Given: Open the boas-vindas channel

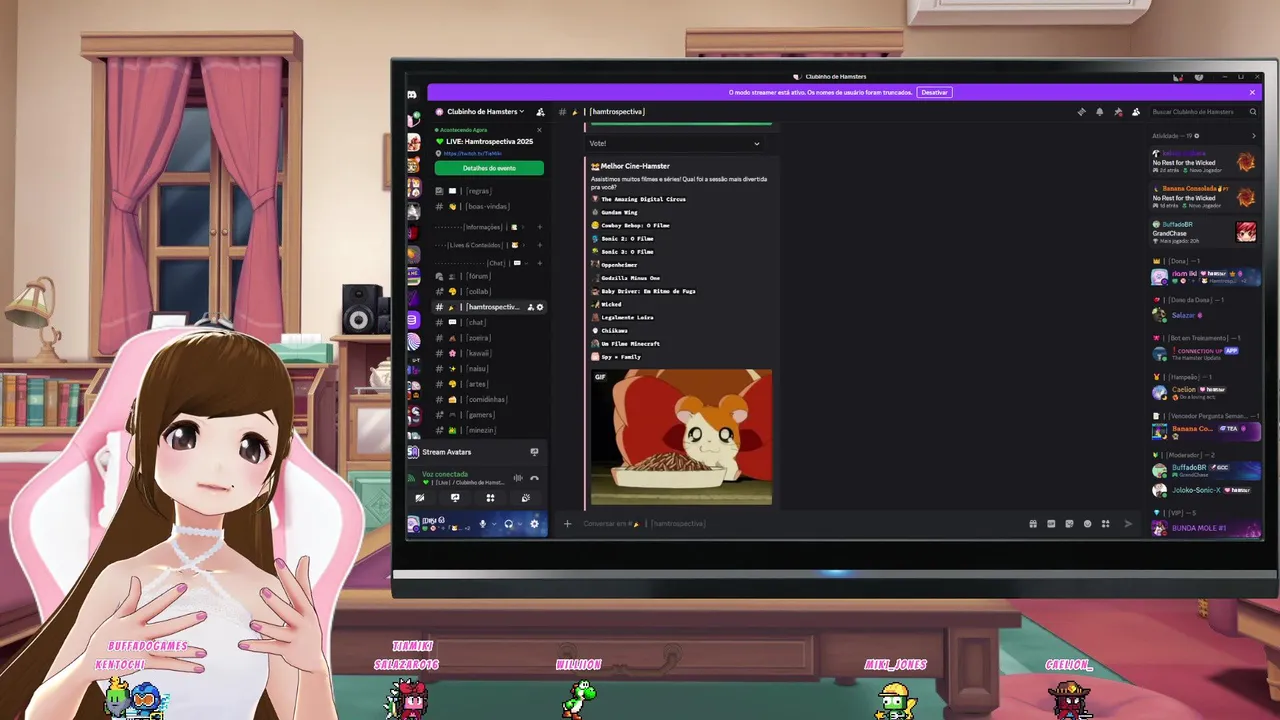Looking at the screenshot, I should tap(488, 206).
